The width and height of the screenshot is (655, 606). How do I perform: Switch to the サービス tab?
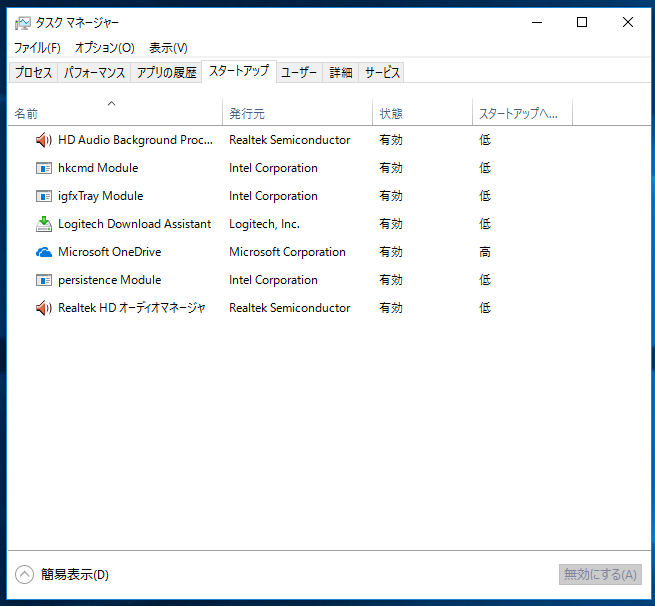(382, 73)
